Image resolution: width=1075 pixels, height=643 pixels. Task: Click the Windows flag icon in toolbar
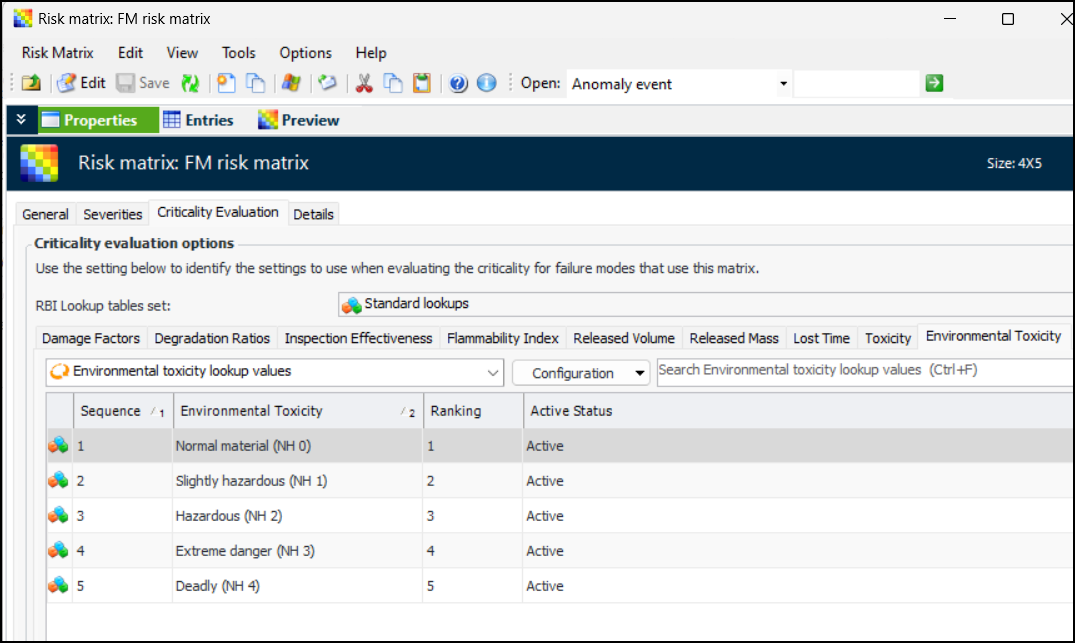(x=292, y=84)
